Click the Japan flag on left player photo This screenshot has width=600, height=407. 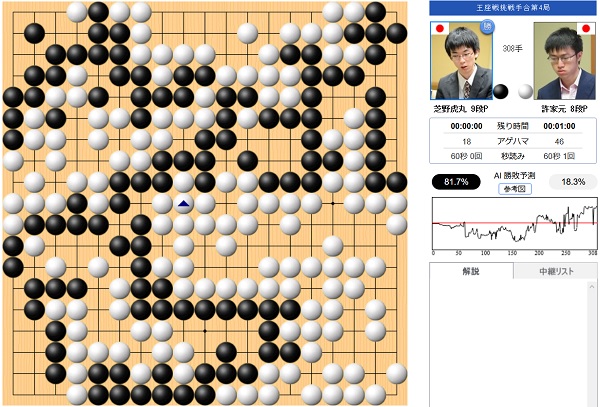(440, 28)
